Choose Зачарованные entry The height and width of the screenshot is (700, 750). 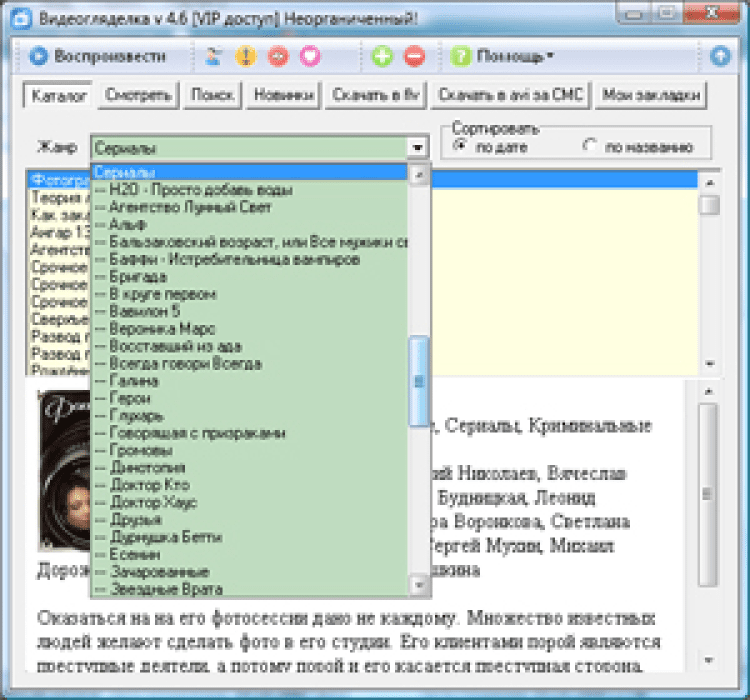pyautogui.click(x=249, y=572)
